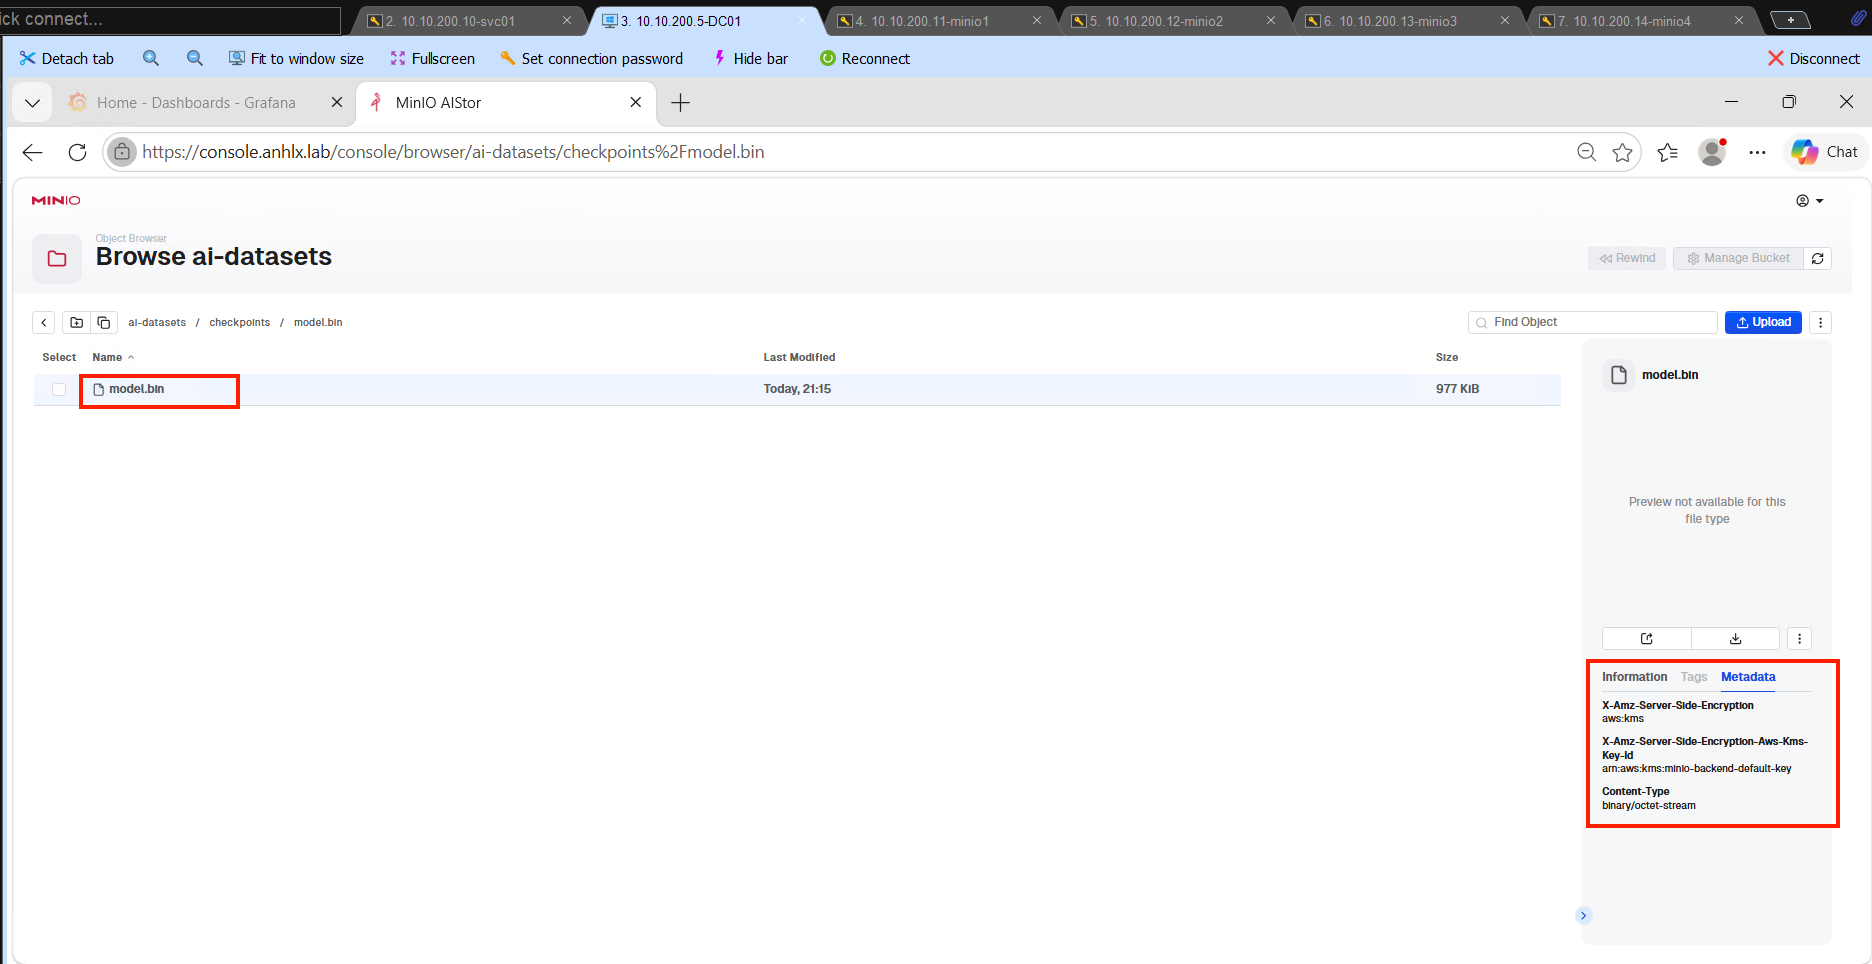Click the 977 KiB size value
Viewport: 1872px width, 964px height.
(1457, 389)
